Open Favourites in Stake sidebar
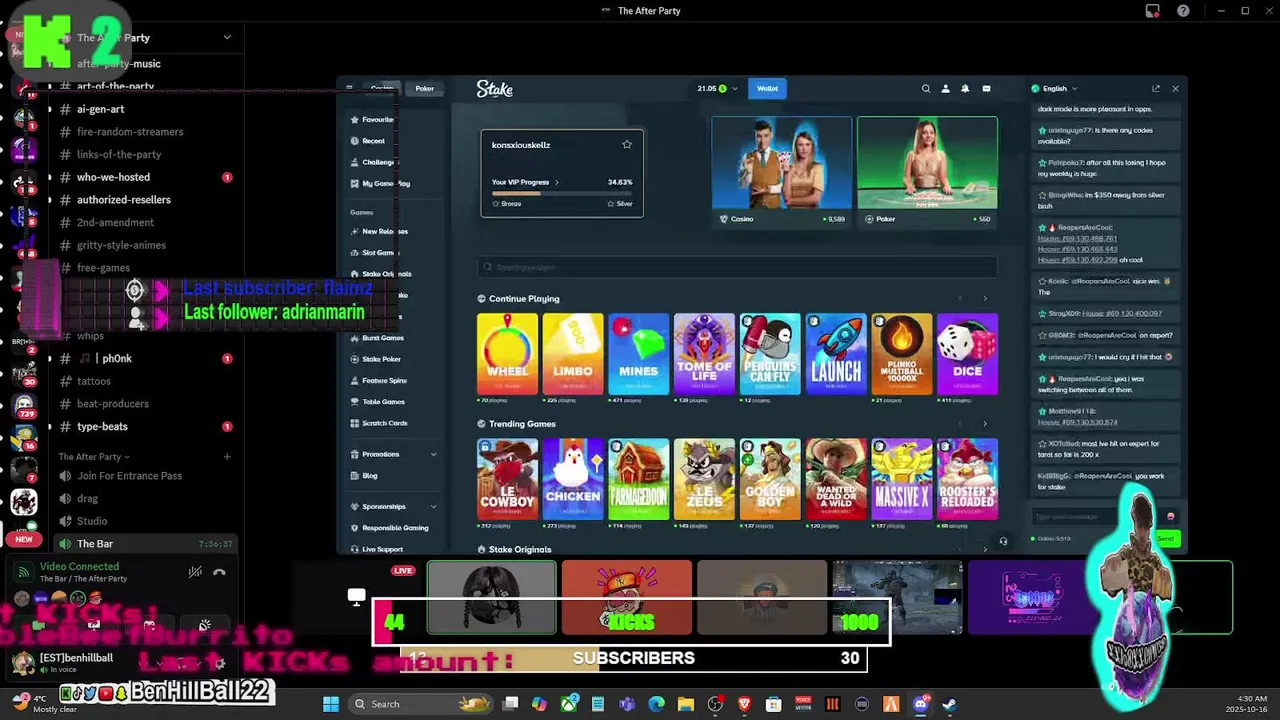This screenshot has height=720, width=1280. (x=372, y=119)
